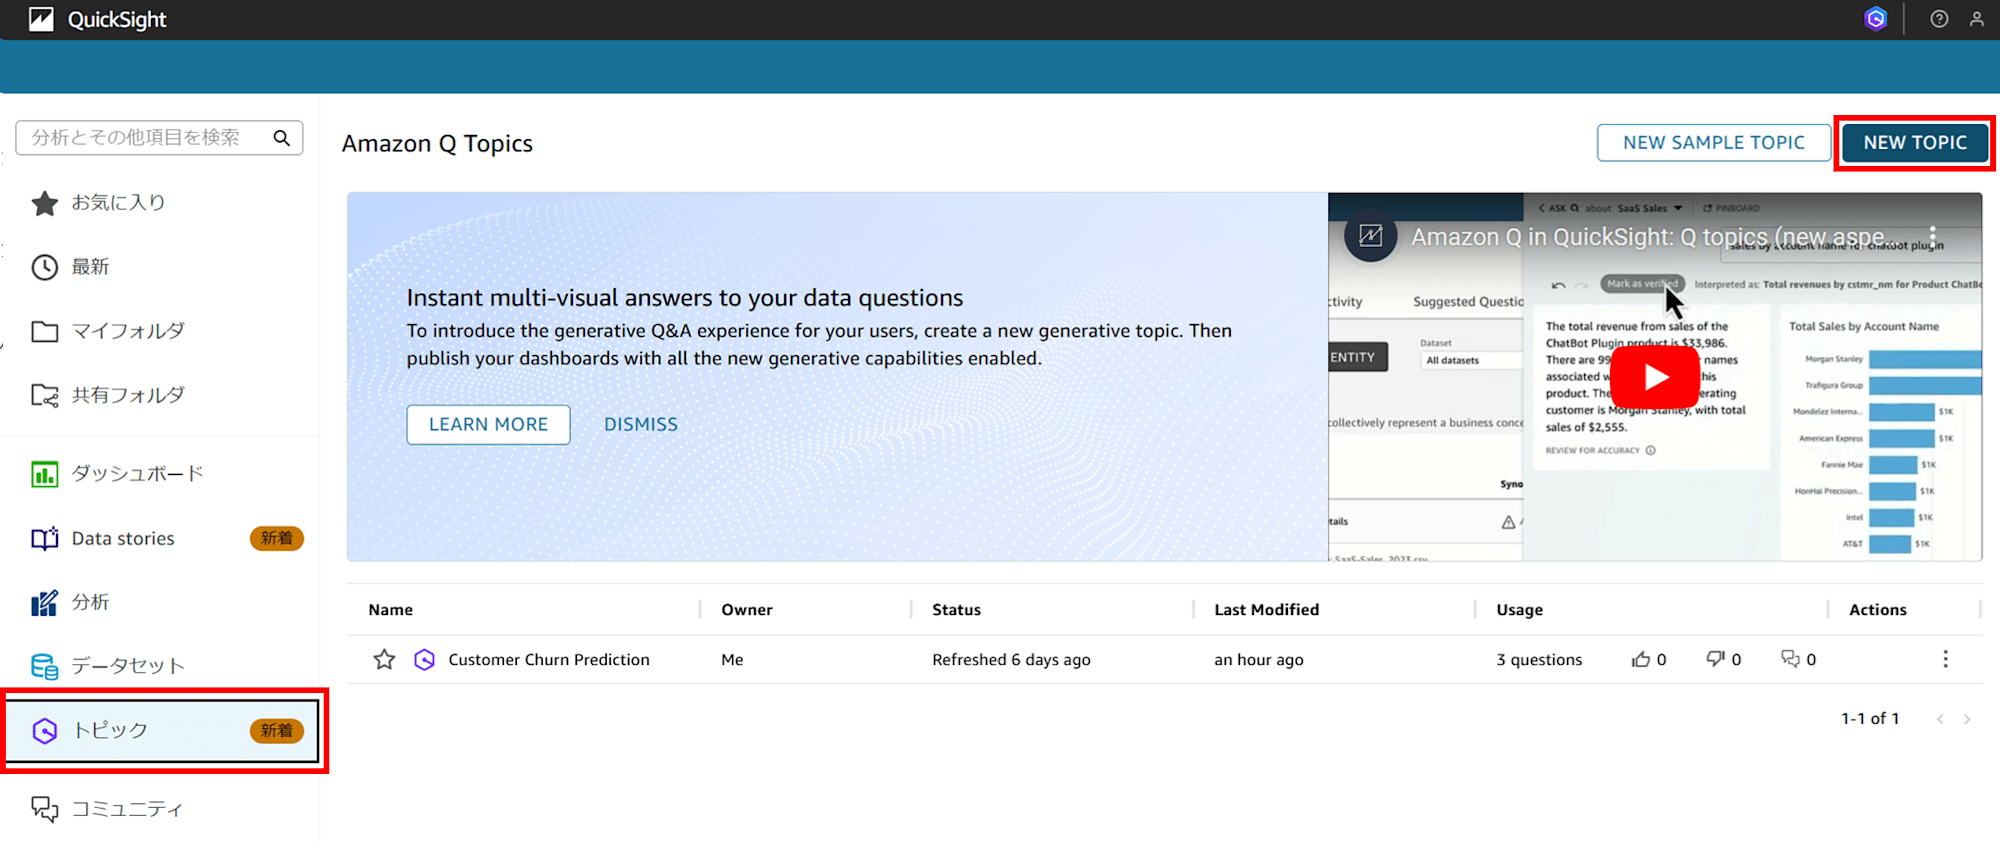Click the 分析 analysis chart icon
Screen dimensions: 2000x856
tap(44, 603)
